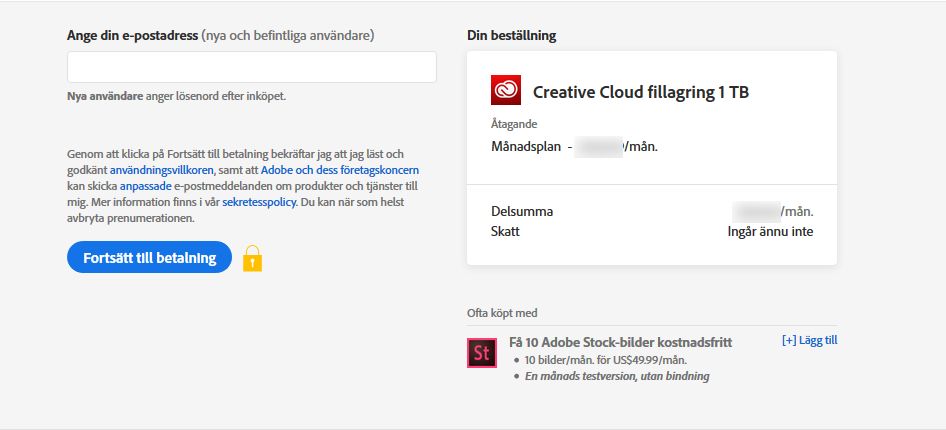Click the Creative Cloud red logo icon
946x430 pixels.
pos(506,90)
